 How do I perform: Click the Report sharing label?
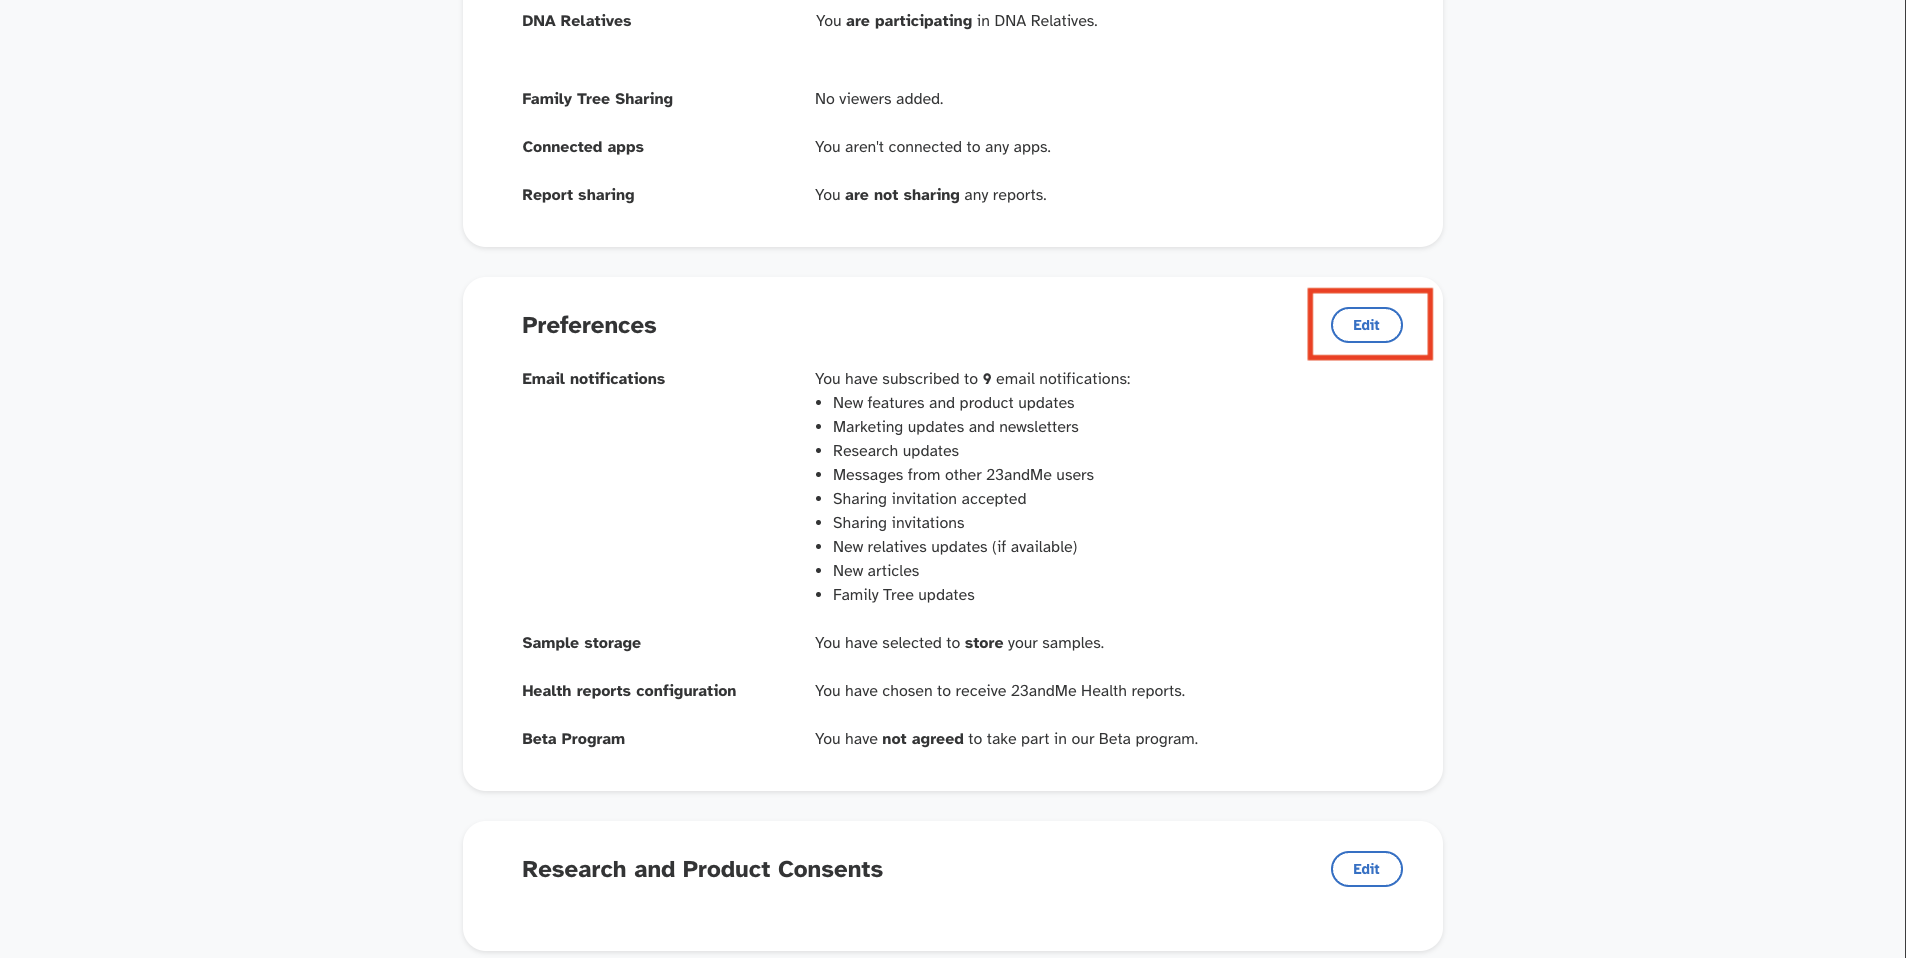click(x=578, y=195)
